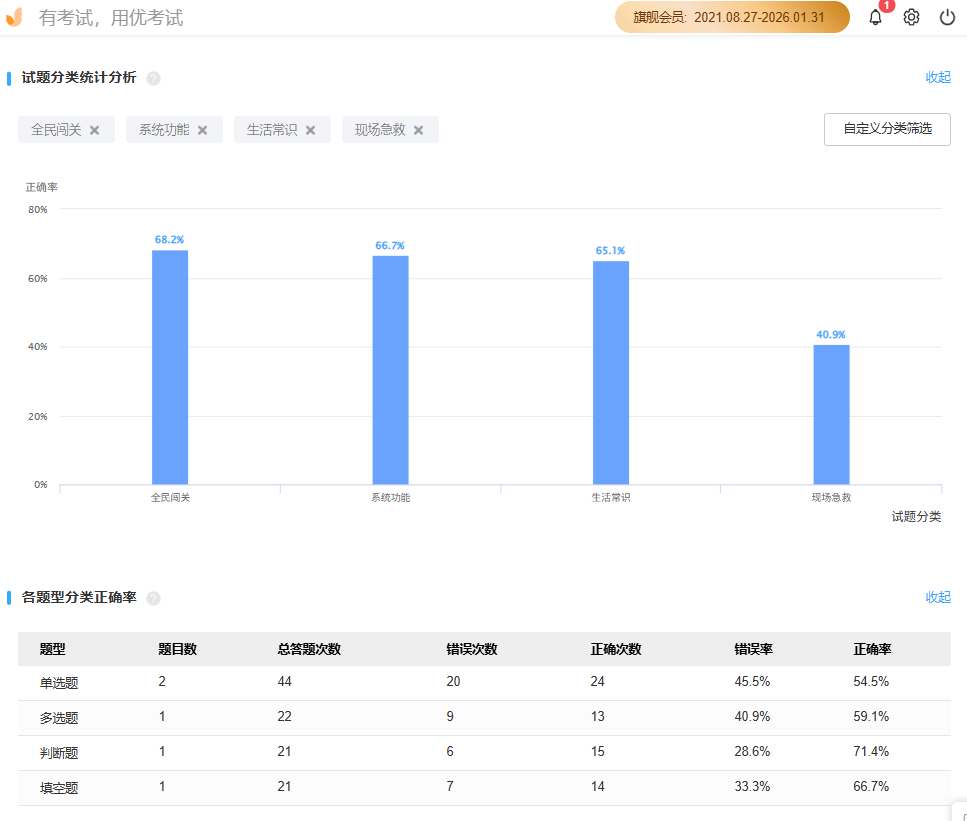Click the orange app logo icon
The height and width of the screenshot is (821, 967).
tap(14, 17)
